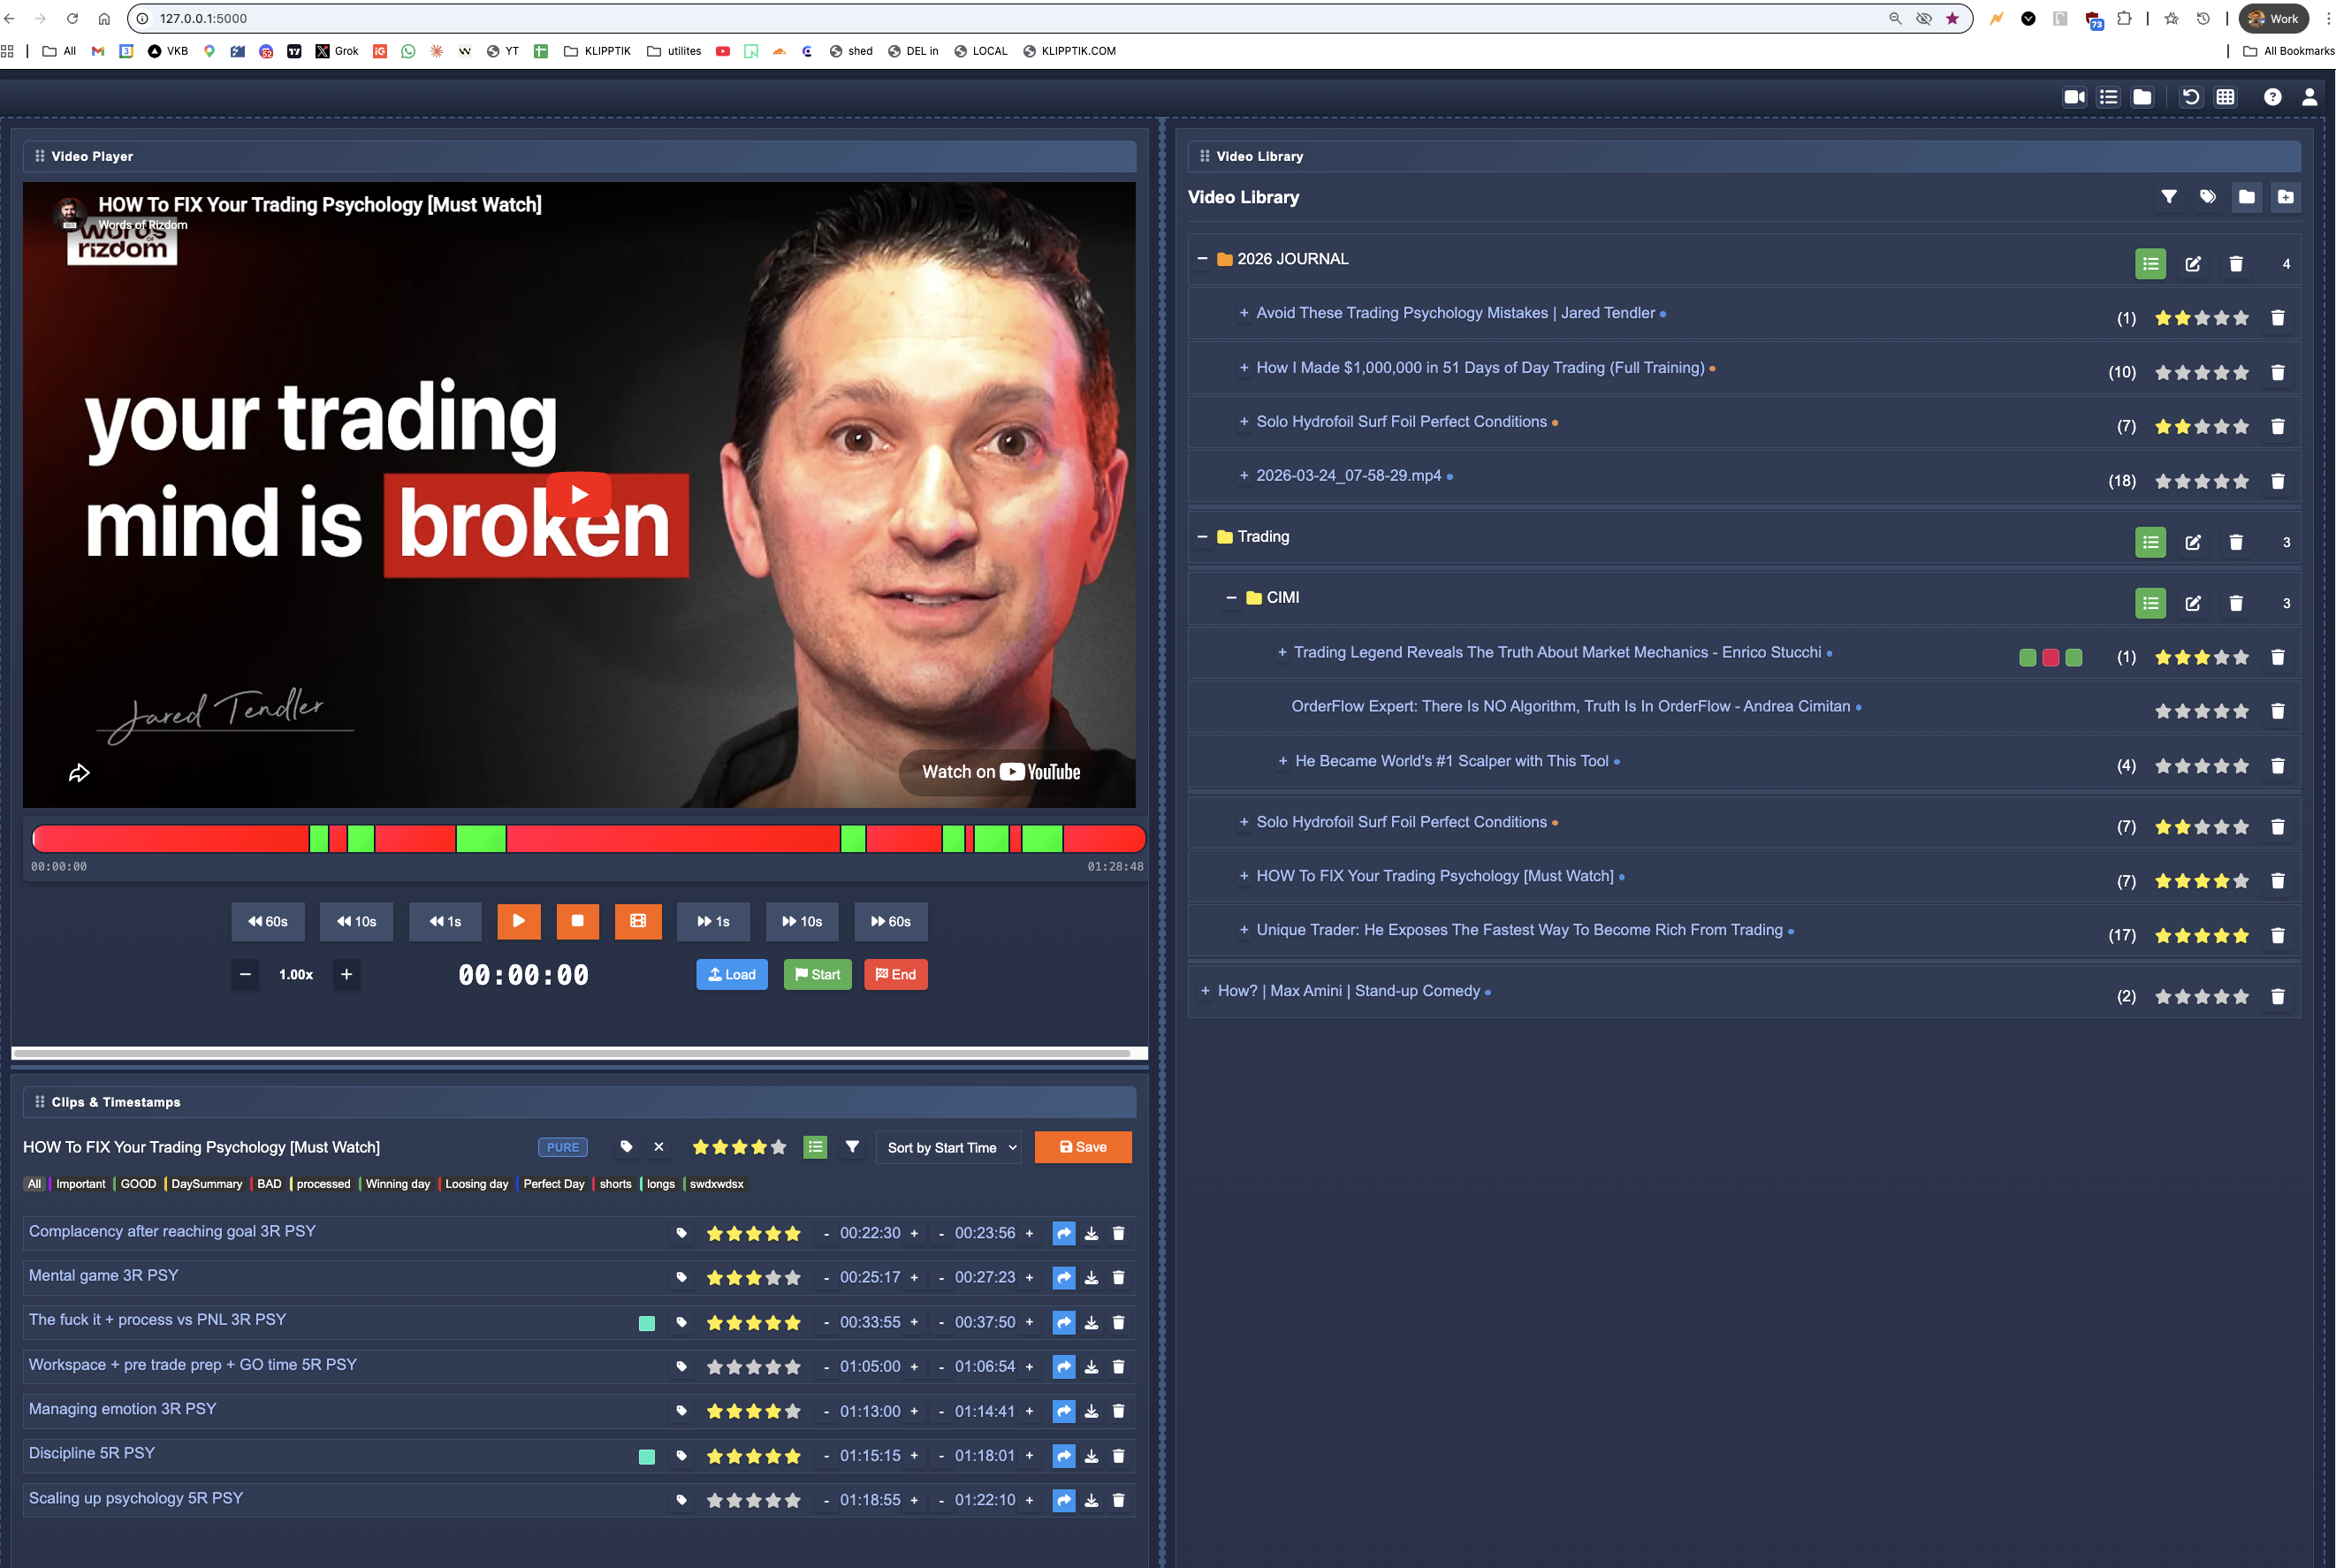Screen dimensions: 2336x1568
Task: Click the green Start flag button
Action: pyautogui.click(x=817, y=975)
